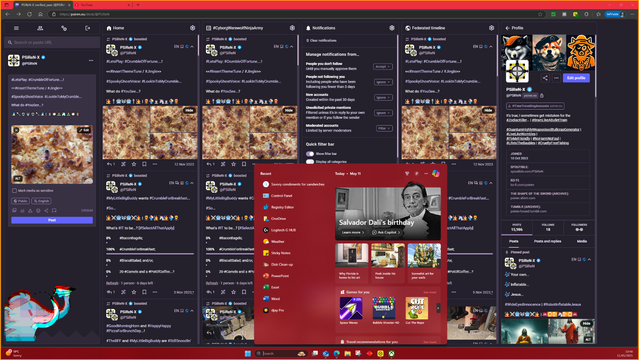Open Unsolicited private mentions dropdown
This screenshot has height=360, width=639.
pyautogui.click(x=383, y=113)
